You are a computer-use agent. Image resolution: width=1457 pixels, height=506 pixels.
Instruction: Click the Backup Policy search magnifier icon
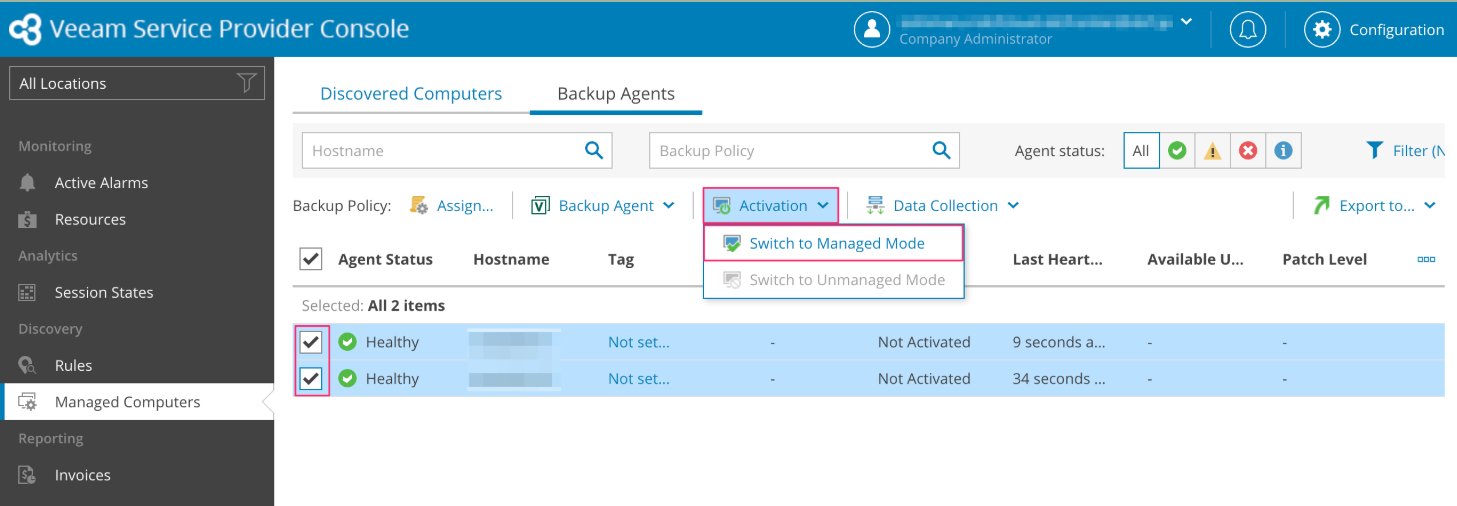(x=941, y=150)
